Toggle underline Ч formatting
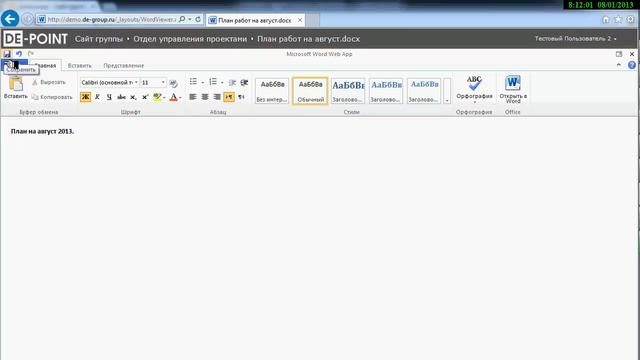640x360 pixels. [109, 97]
